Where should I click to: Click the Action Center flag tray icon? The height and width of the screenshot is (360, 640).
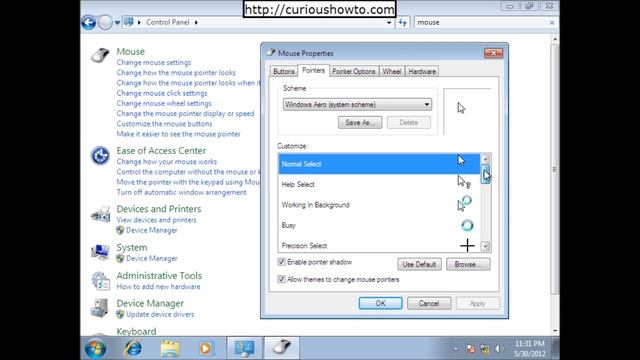tap(471, 349)
